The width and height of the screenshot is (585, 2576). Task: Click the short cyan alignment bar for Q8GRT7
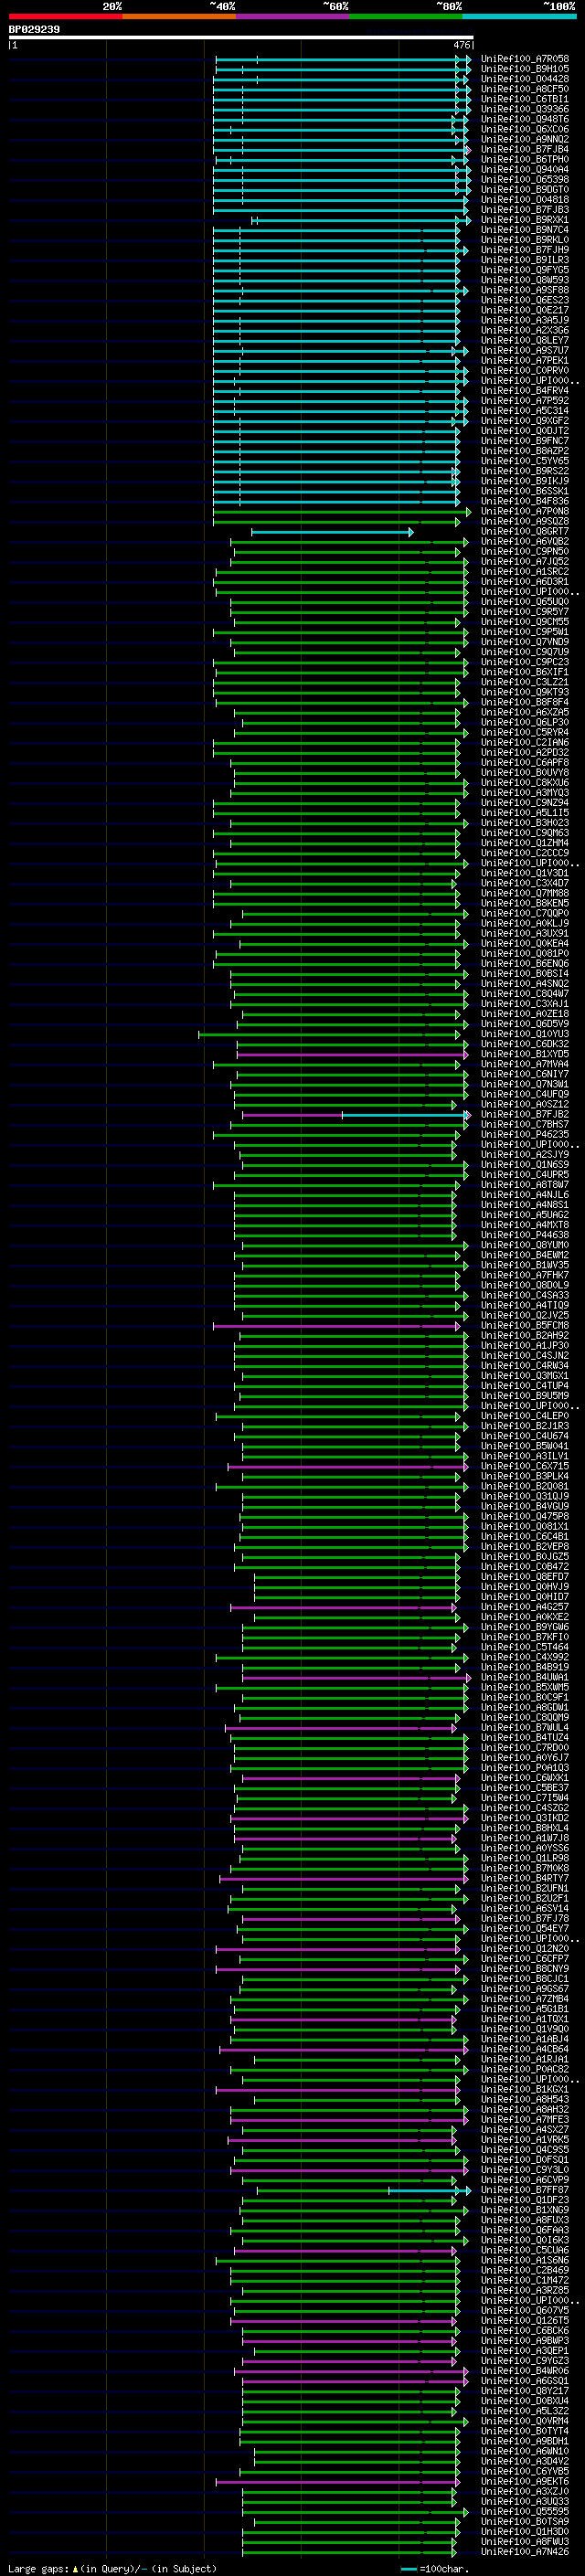pyautogui.click(x=332, y=532)
